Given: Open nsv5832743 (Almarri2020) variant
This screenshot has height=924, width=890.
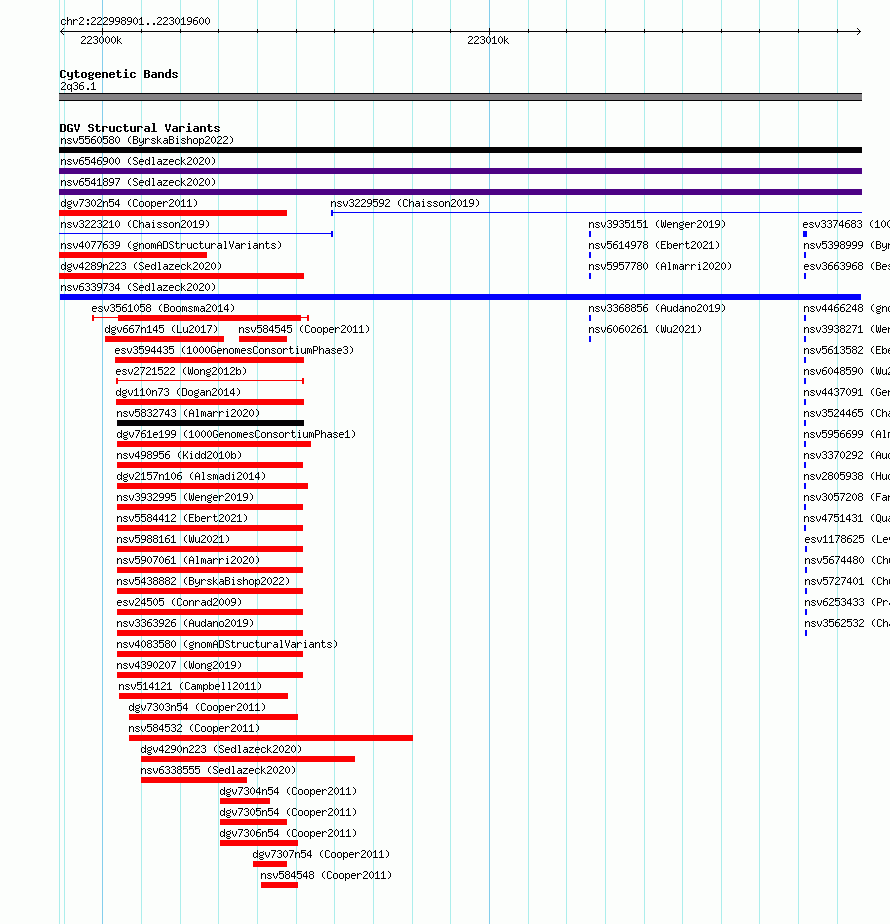Looking at the screenshot, I should [x=188, y=414].
